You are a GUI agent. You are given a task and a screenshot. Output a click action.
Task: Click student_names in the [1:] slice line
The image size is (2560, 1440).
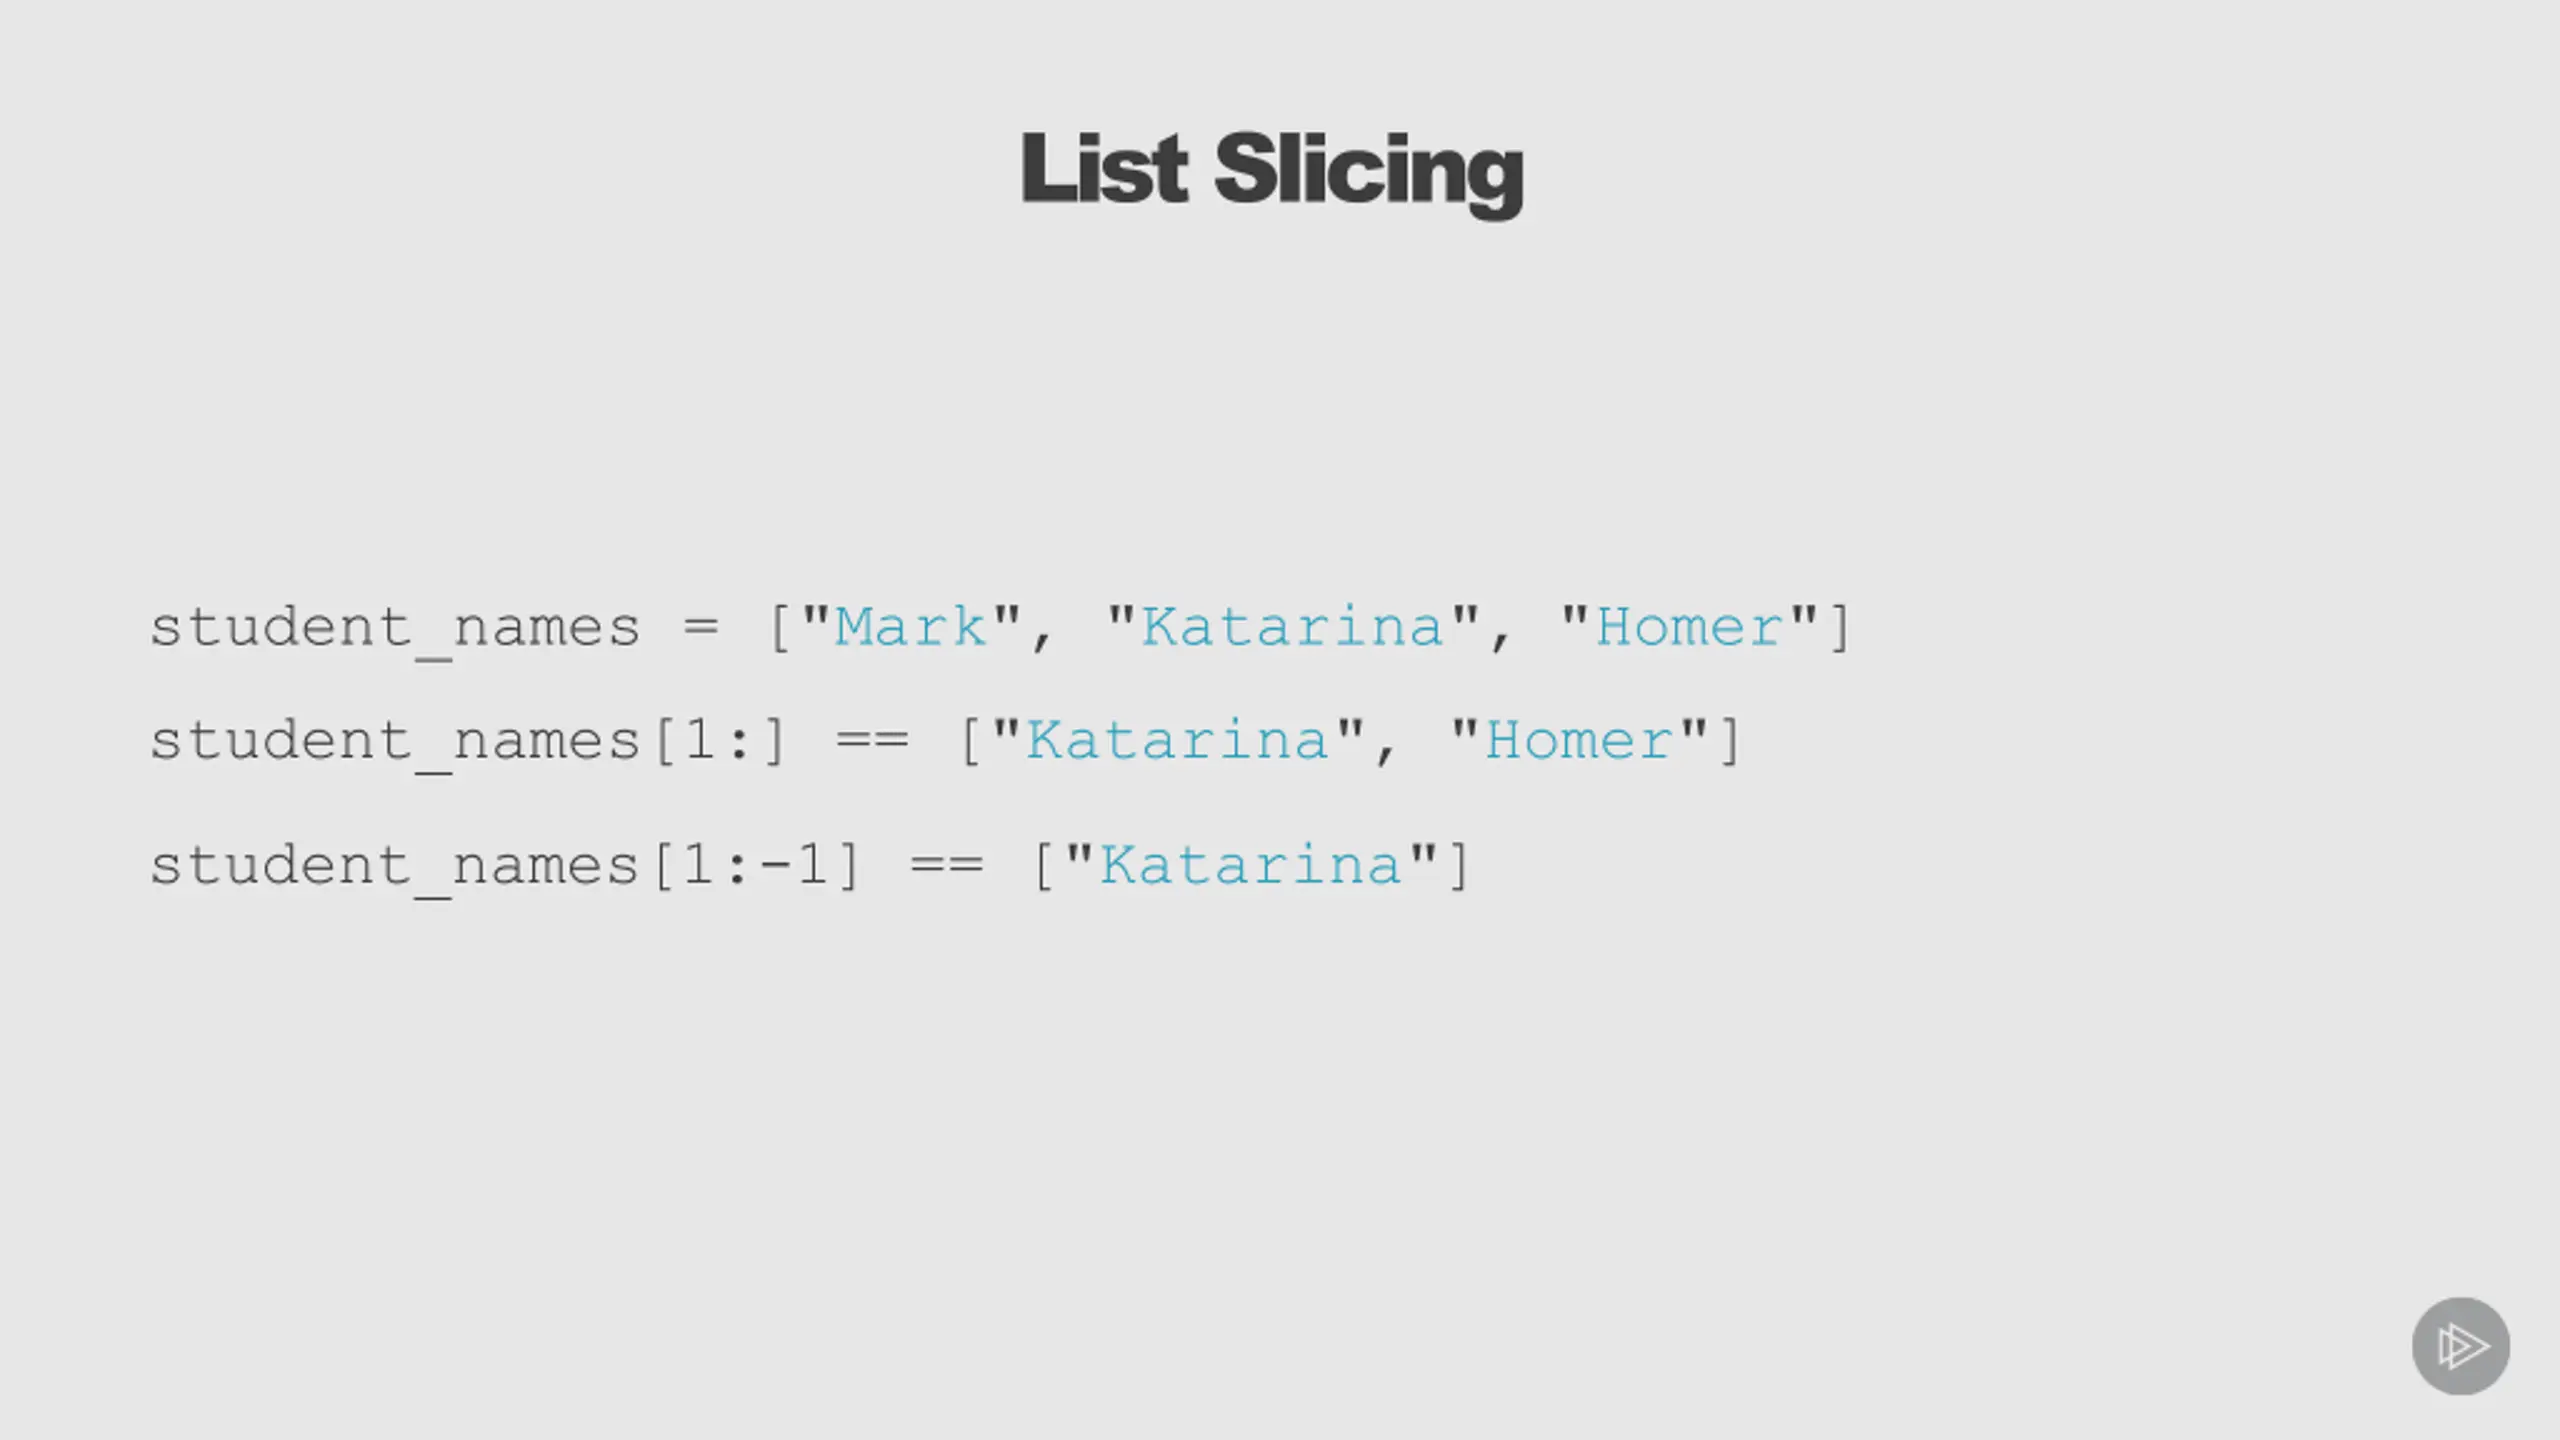click(395, 743)
